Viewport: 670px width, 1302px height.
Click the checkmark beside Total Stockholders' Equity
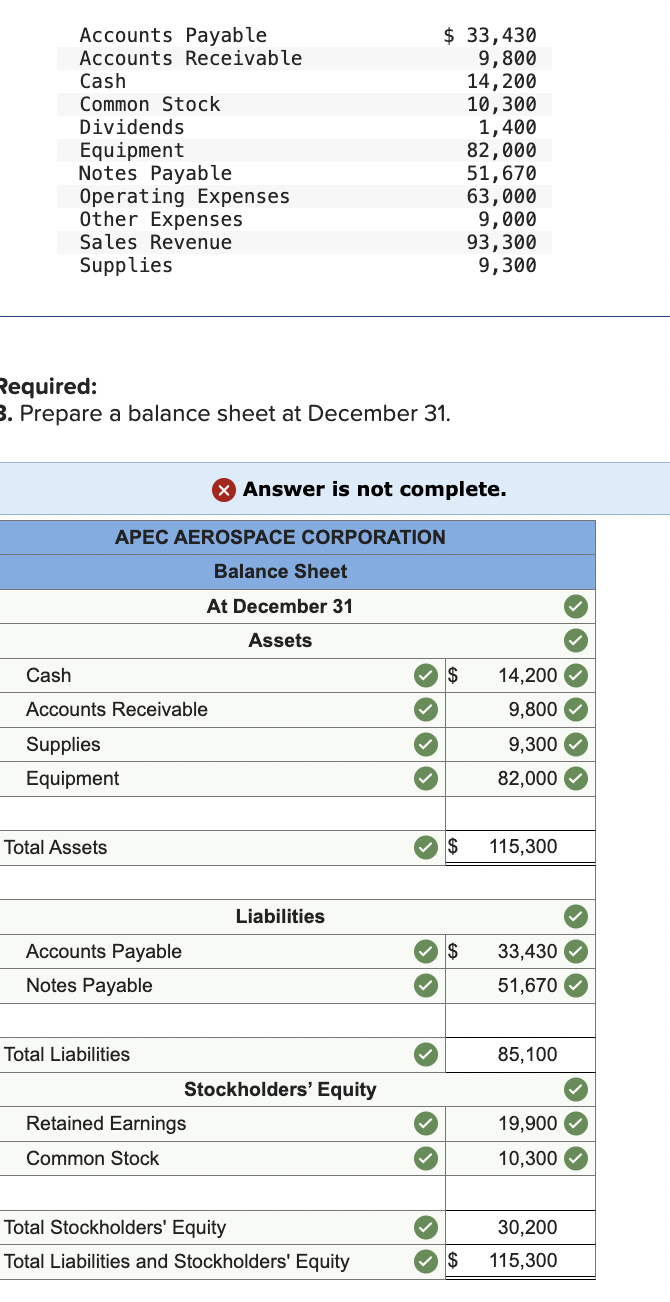[426, 1227]
